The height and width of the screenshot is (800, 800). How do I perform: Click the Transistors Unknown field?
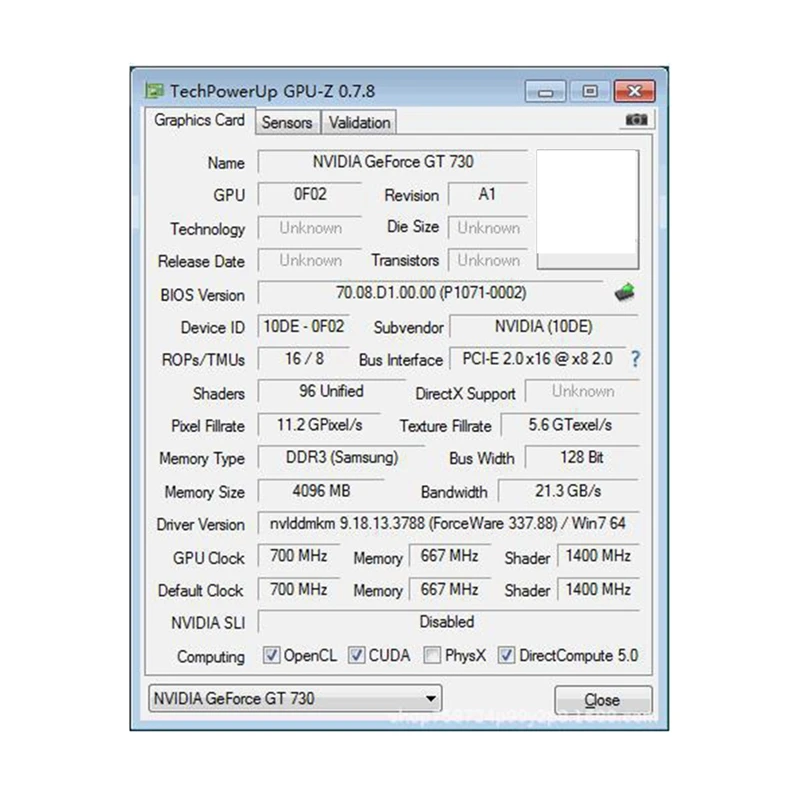coord(487,260)
